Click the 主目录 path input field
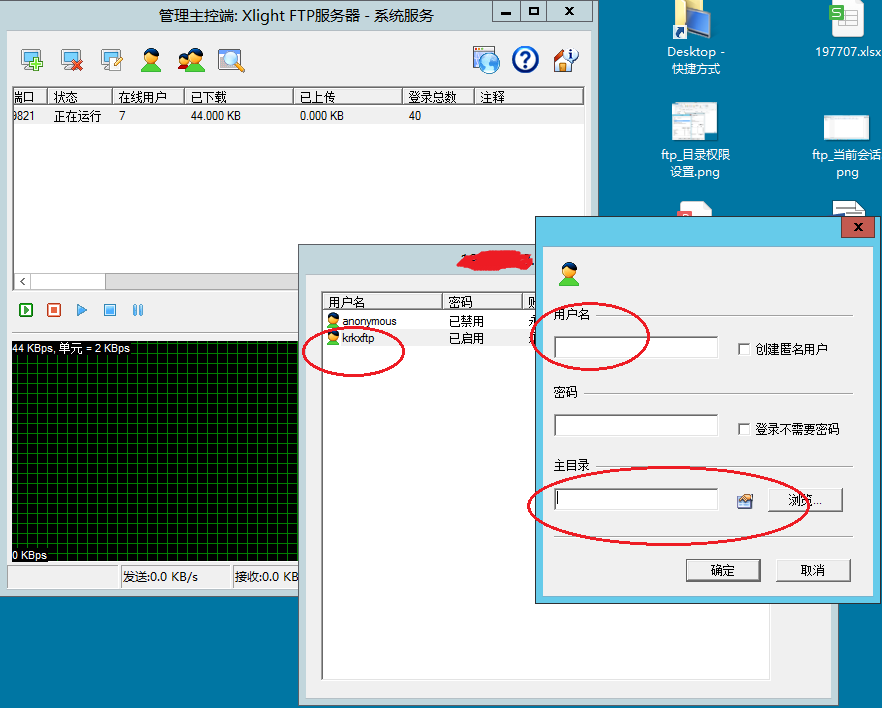The height and width of the screenshot is (708, 882). (x=636, y=499)
